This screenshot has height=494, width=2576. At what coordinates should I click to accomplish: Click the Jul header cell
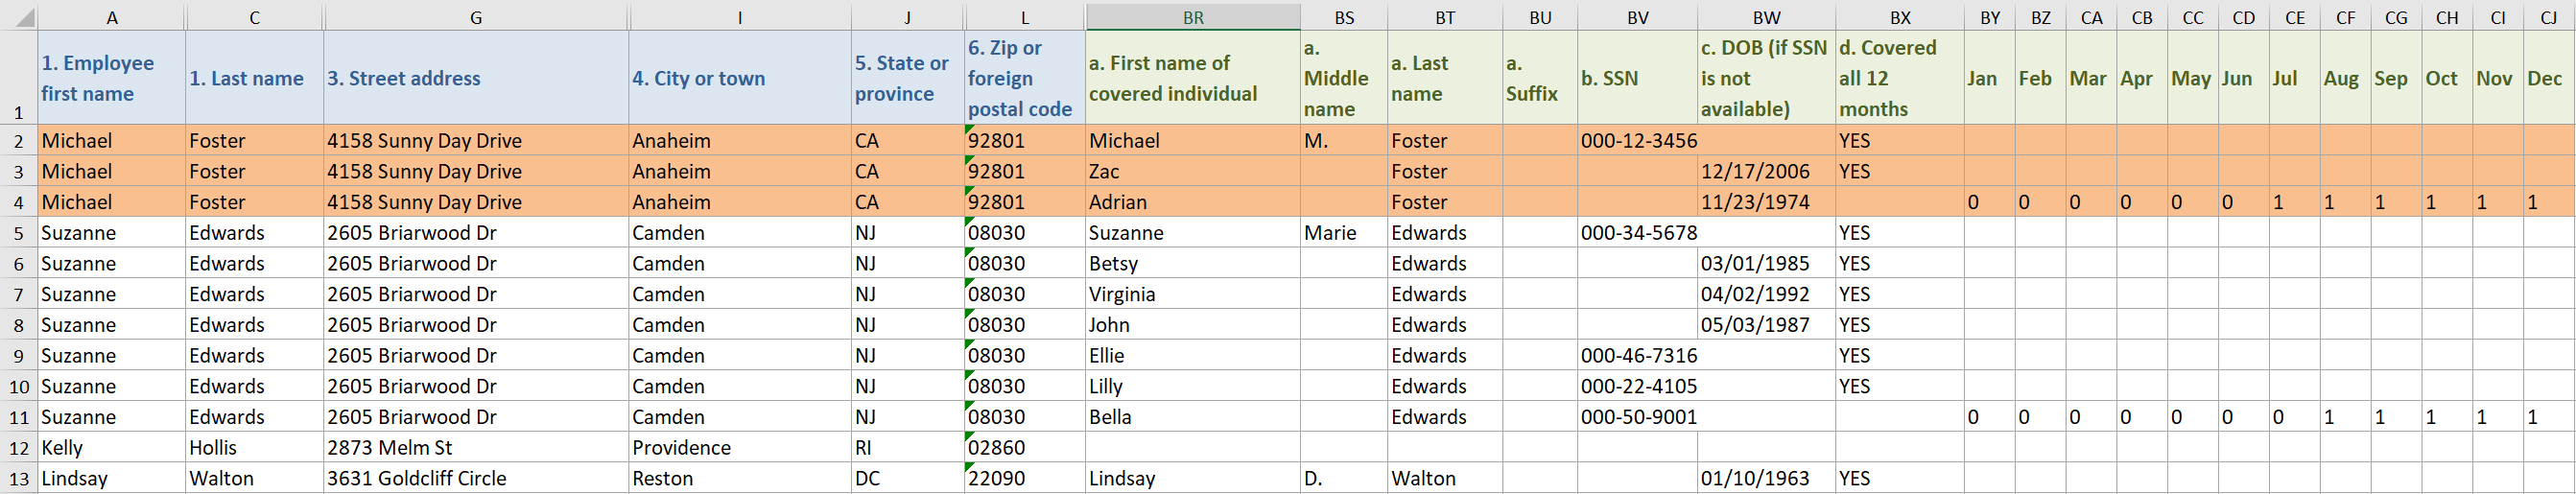coord(2294,78)
